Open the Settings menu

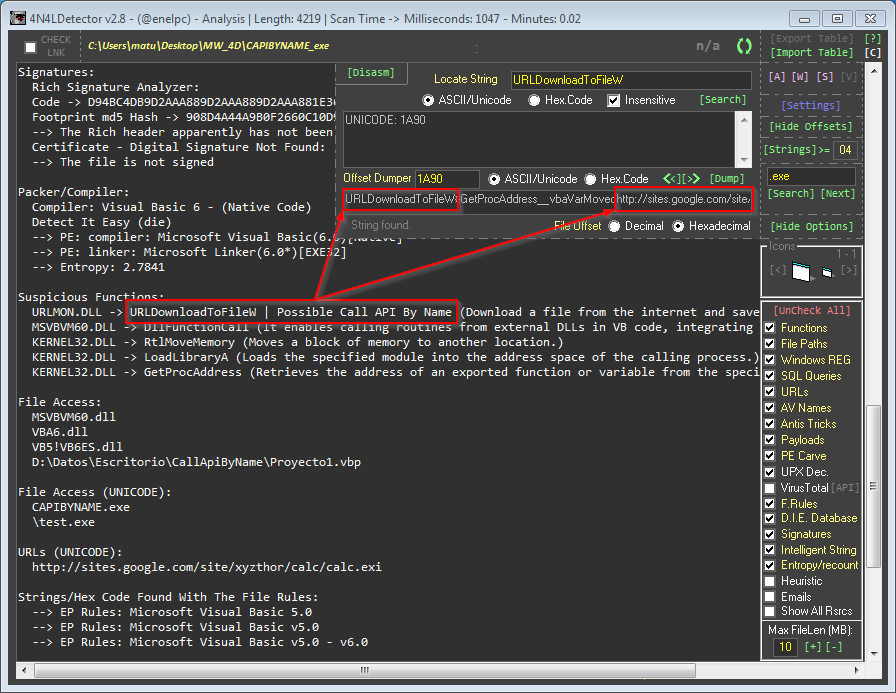[x=810, y=105]
